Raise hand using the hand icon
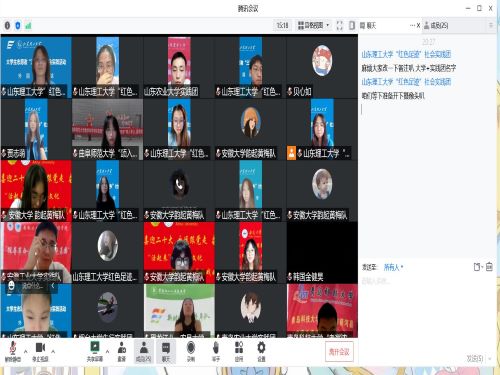The image size is (500, 375). [216, 351]
